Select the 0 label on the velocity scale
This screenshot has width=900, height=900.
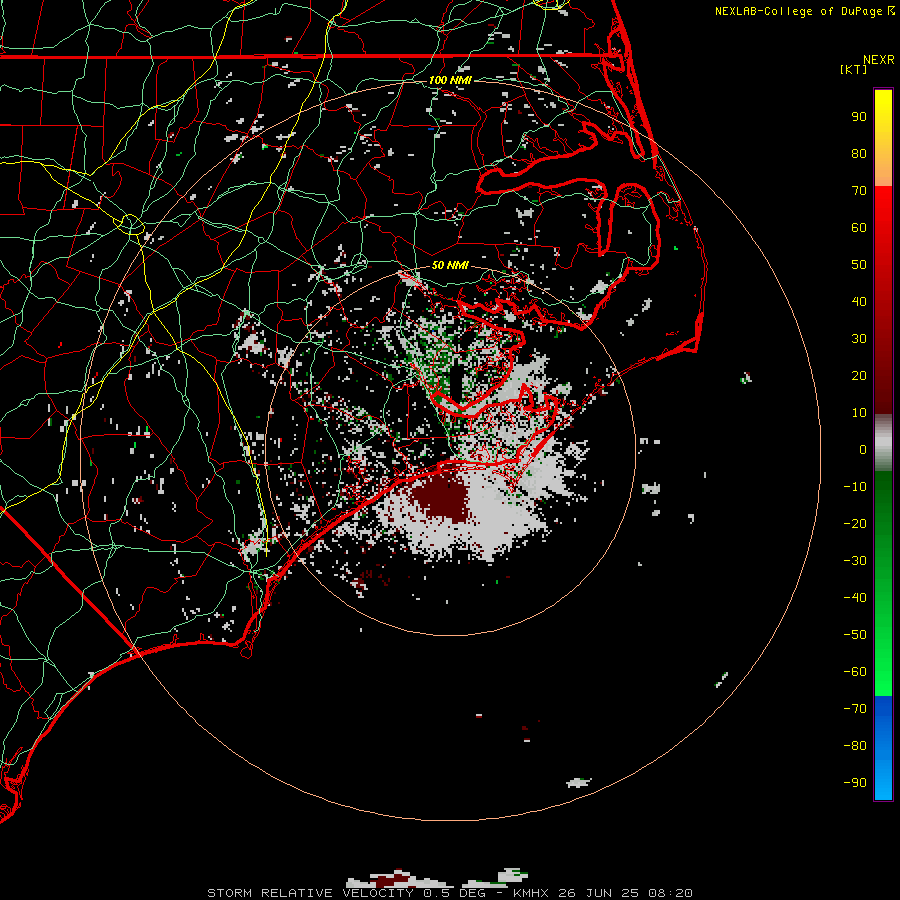click(x=863, y=449)
